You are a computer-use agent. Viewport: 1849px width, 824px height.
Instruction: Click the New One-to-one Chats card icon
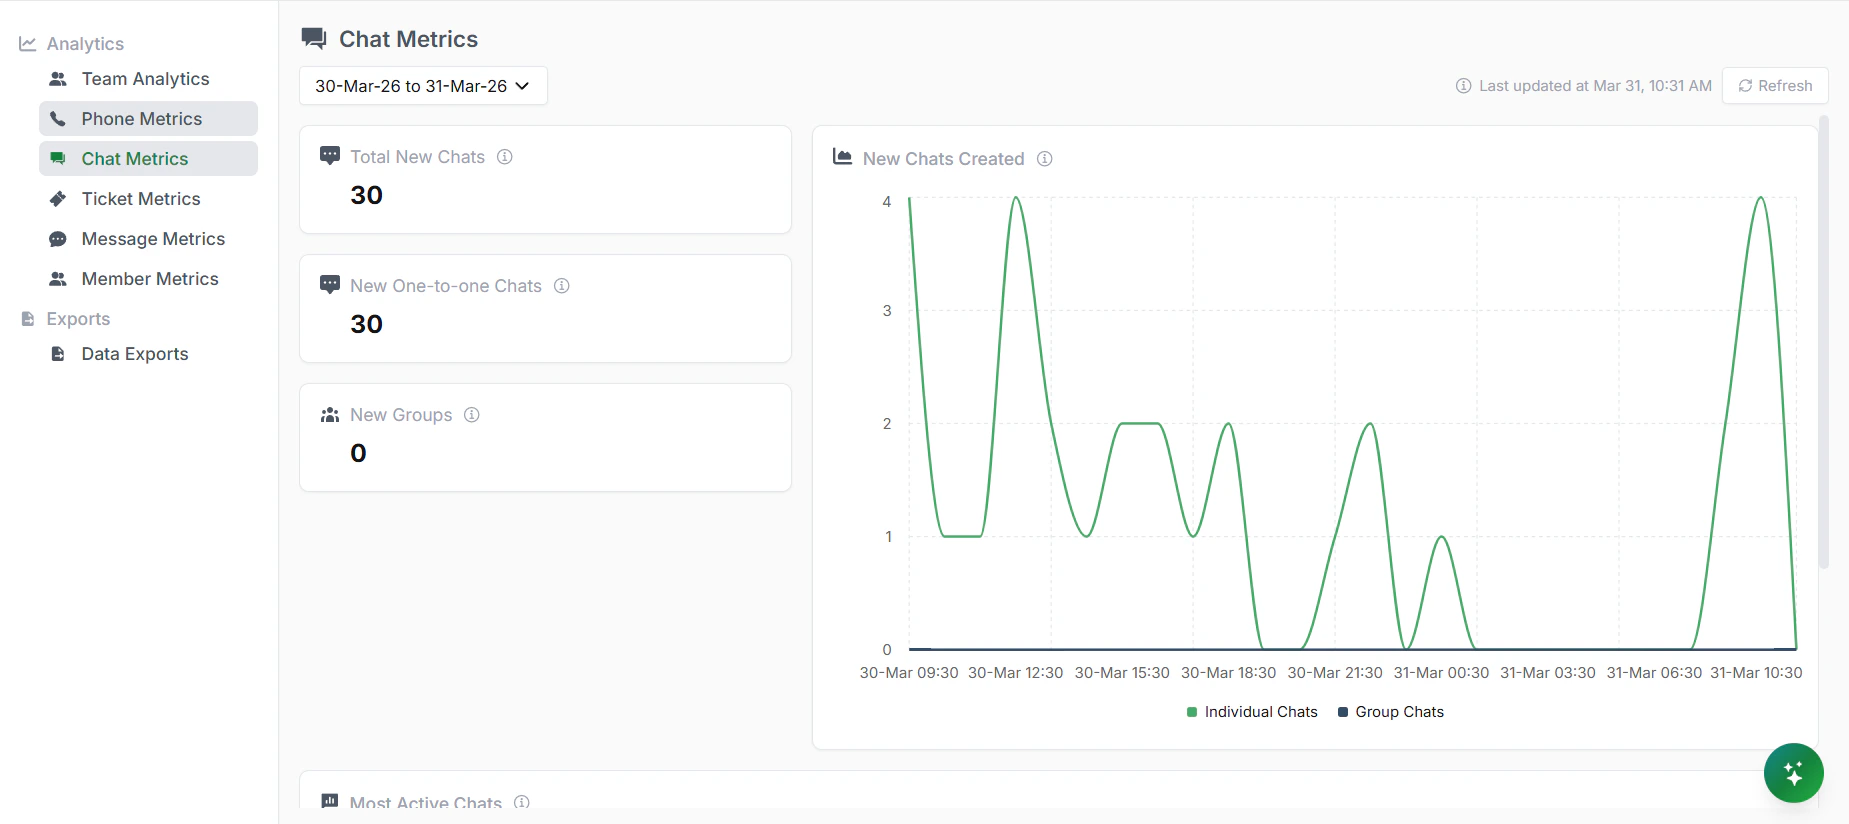pos(330,285)
